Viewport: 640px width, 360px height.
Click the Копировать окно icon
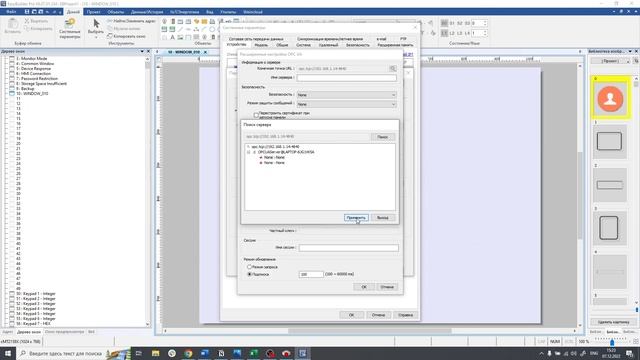[110, 36]
